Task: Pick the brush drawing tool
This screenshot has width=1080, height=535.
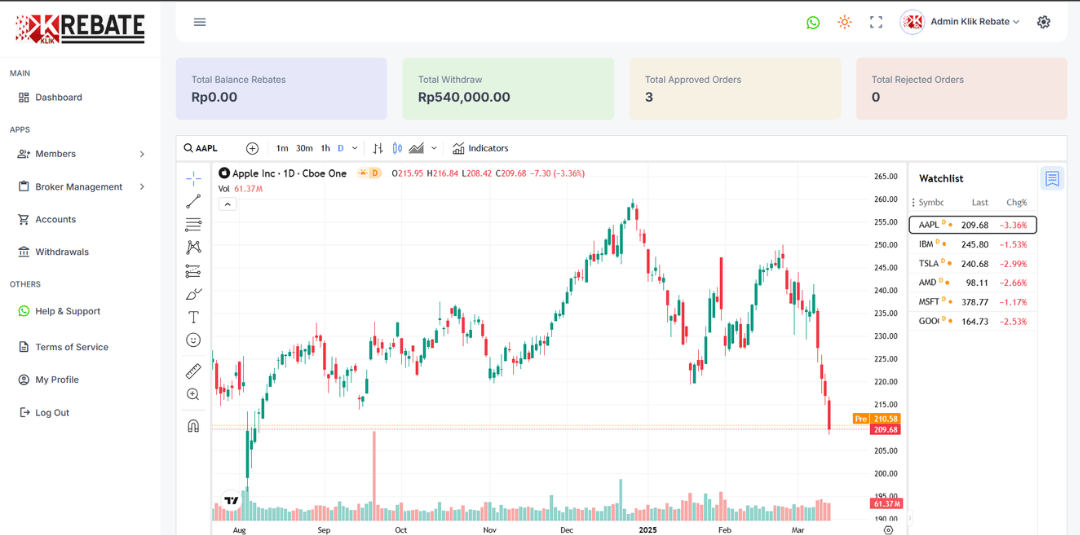Action: [x=193, y=294]
